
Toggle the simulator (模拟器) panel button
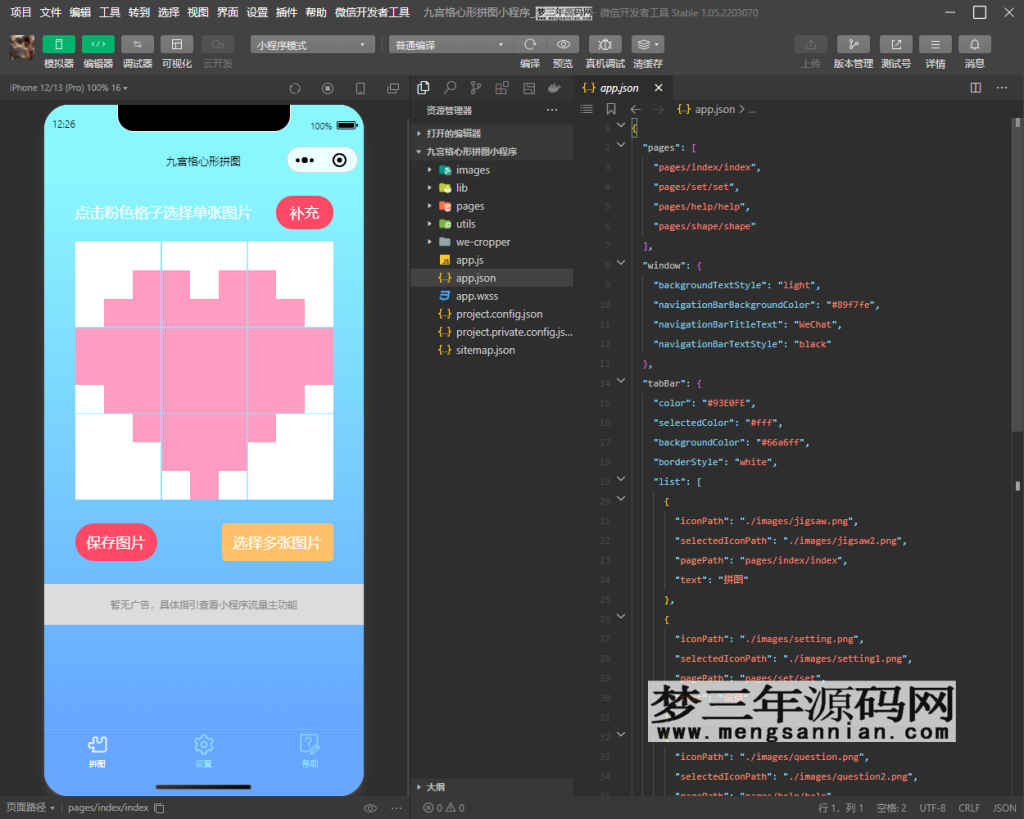click(x=59, y=45)
